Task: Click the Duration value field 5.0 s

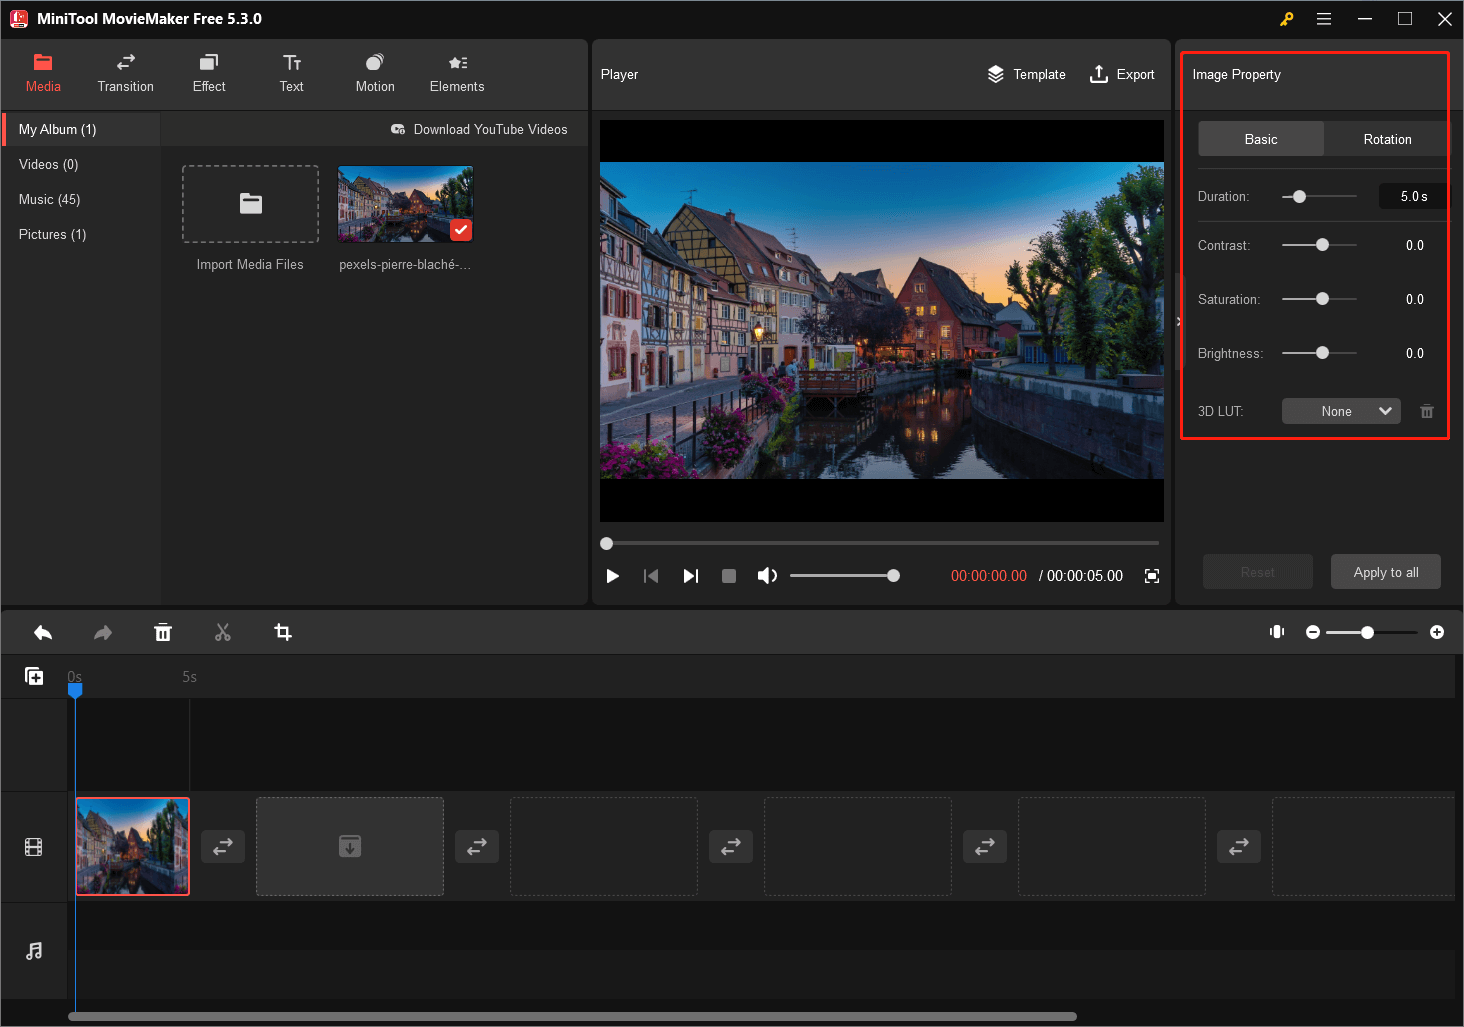Action: [x=1413, y=196]
